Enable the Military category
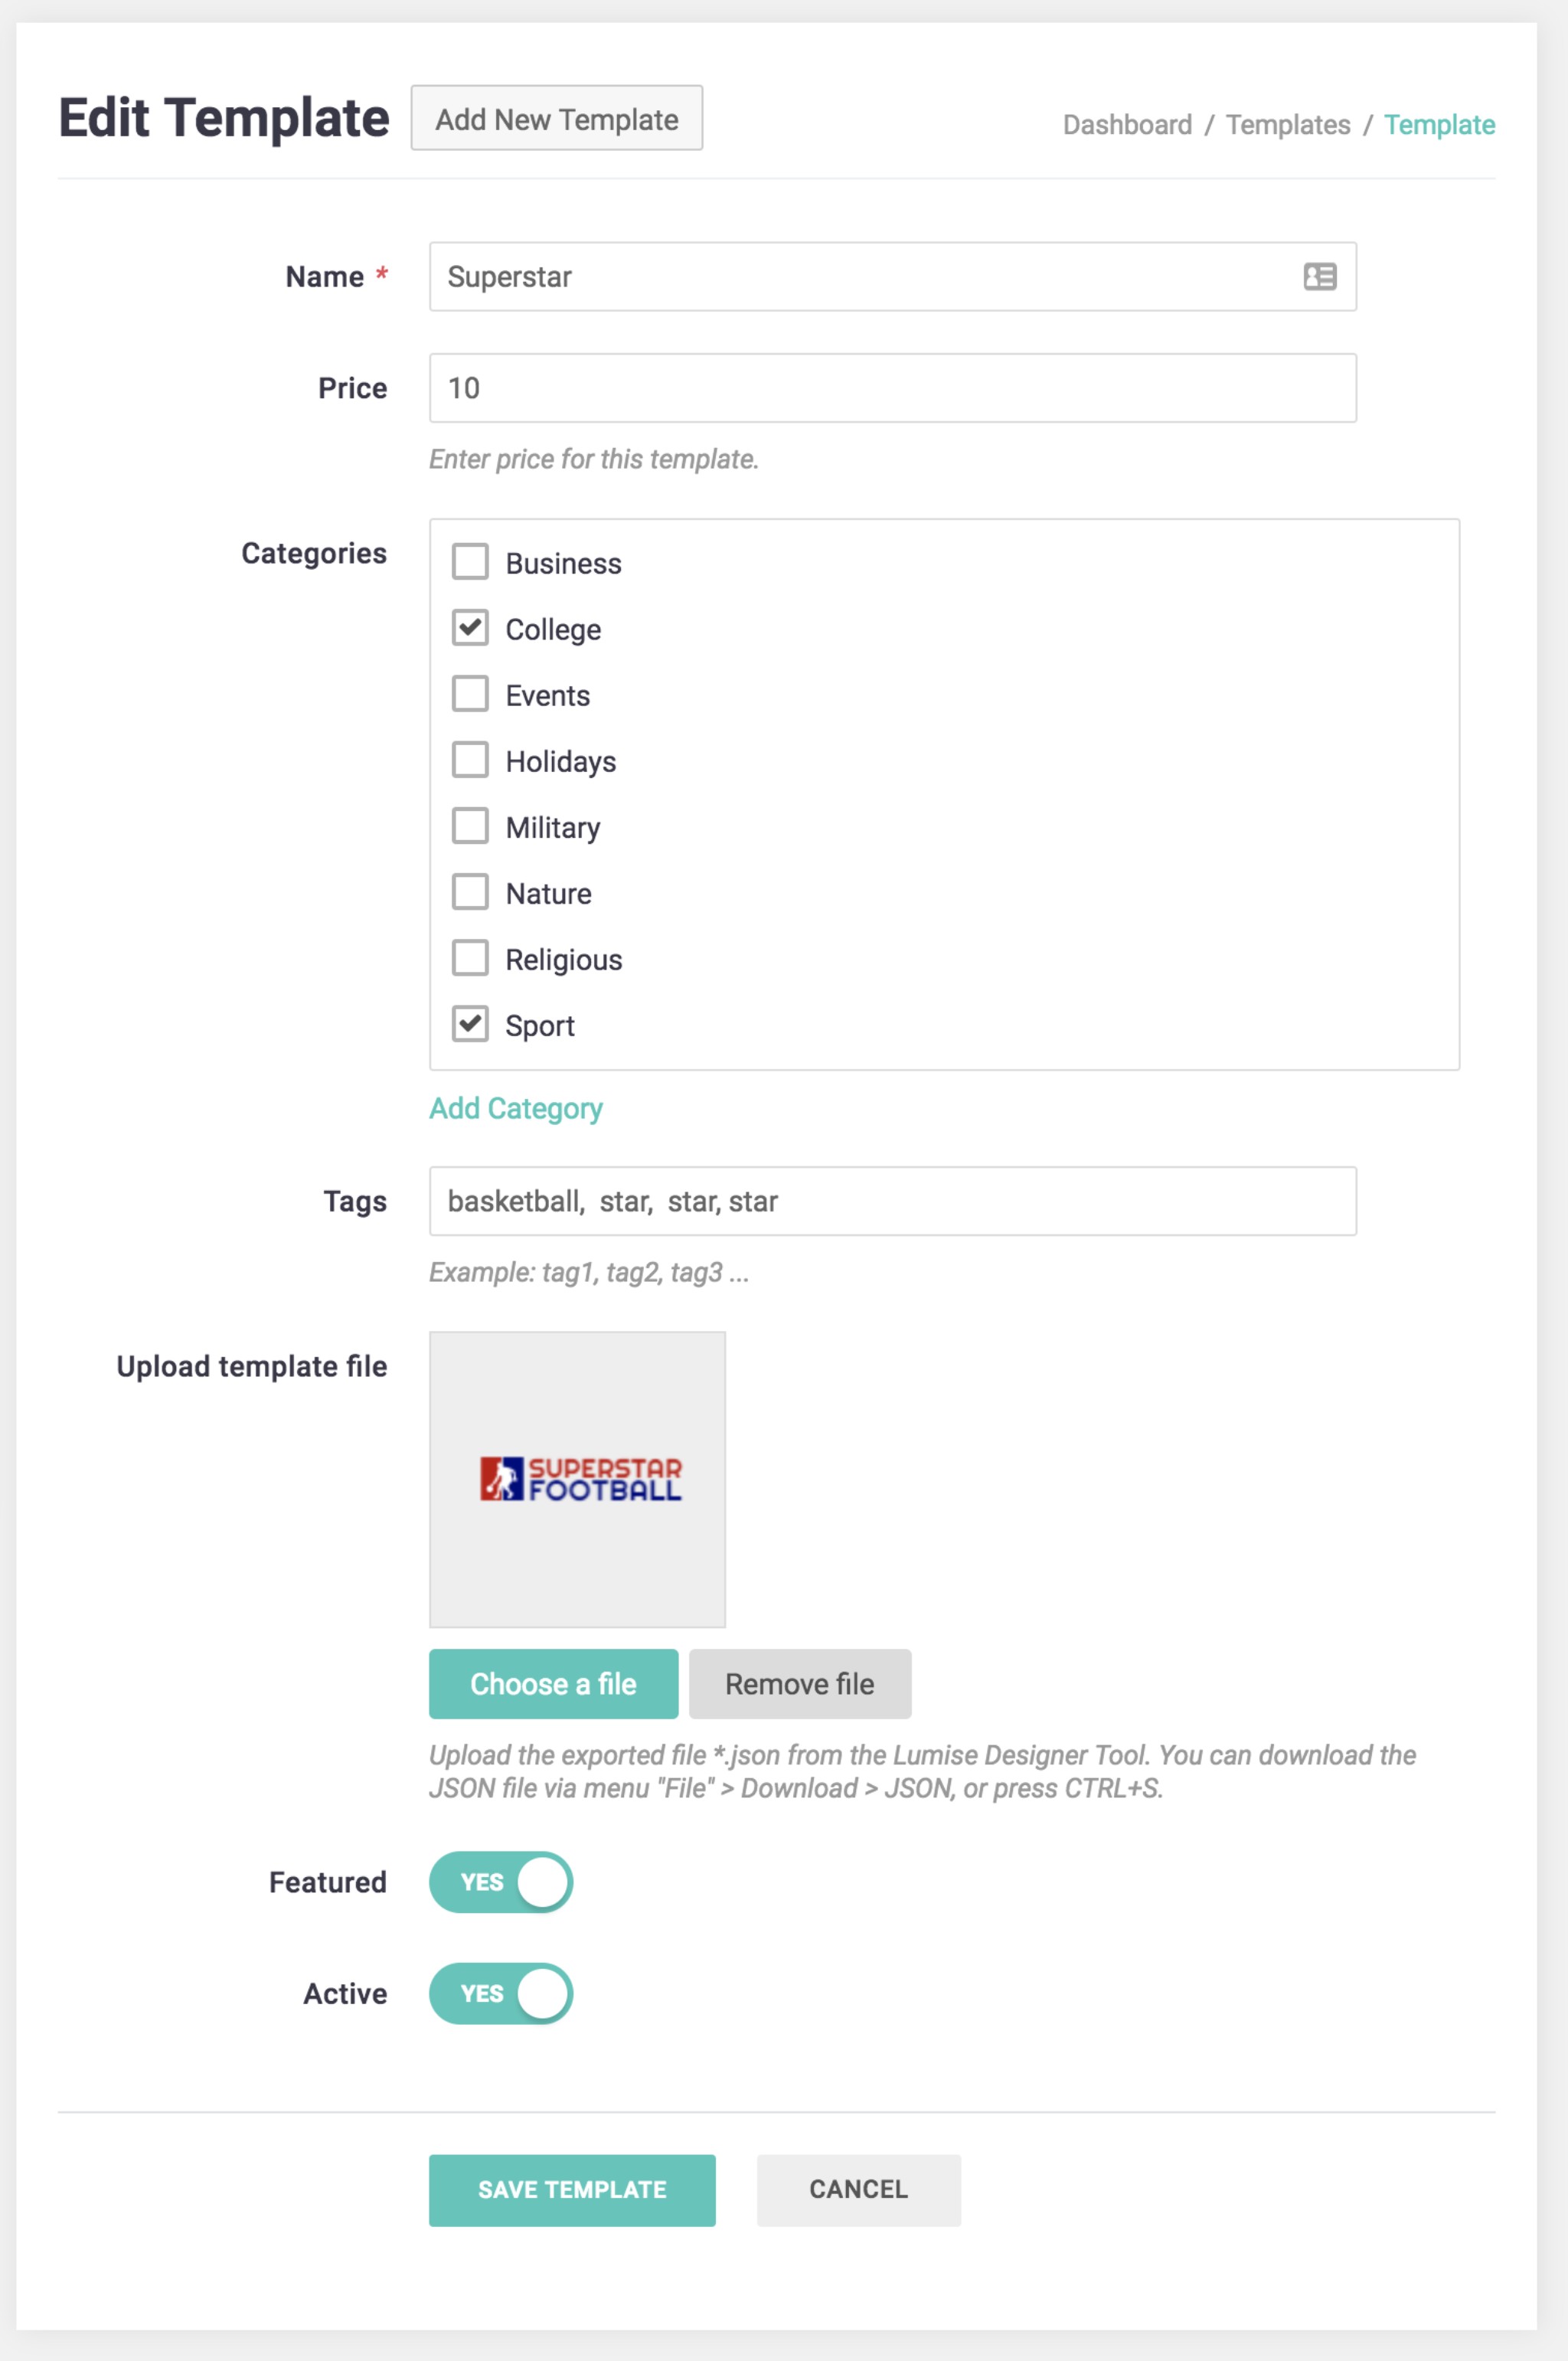Image resolution: width=1568 pixels, height=2361 pixels. tap(470, 826)
